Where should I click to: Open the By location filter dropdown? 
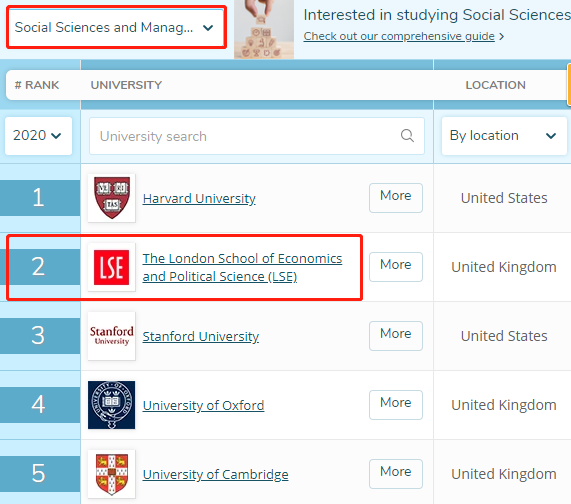coord(504,136)
